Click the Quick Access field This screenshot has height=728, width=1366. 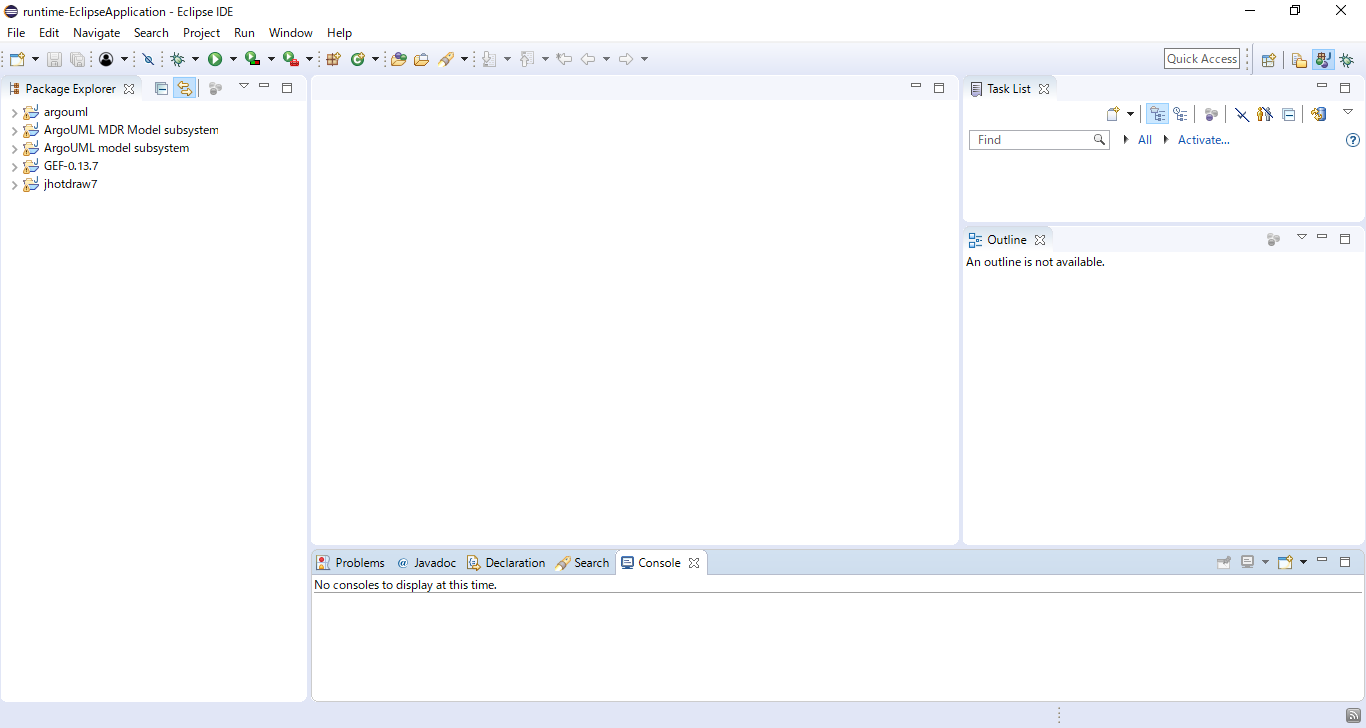click(x=1202, y=59)
